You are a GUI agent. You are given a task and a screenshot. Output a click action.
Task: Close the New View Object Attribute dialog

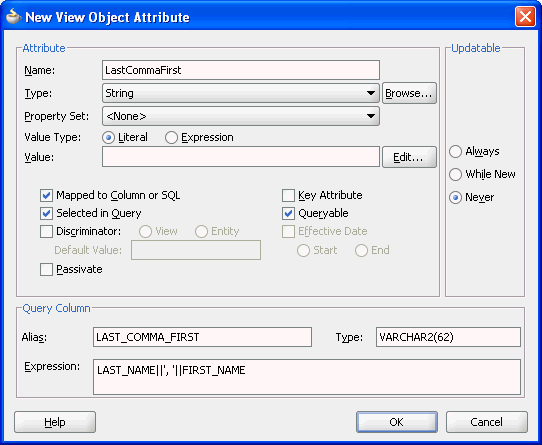525,17
